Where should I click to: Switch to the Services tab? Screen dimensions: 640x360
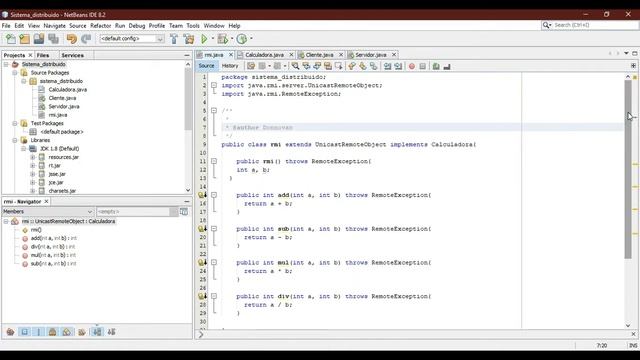coord(73,55)
